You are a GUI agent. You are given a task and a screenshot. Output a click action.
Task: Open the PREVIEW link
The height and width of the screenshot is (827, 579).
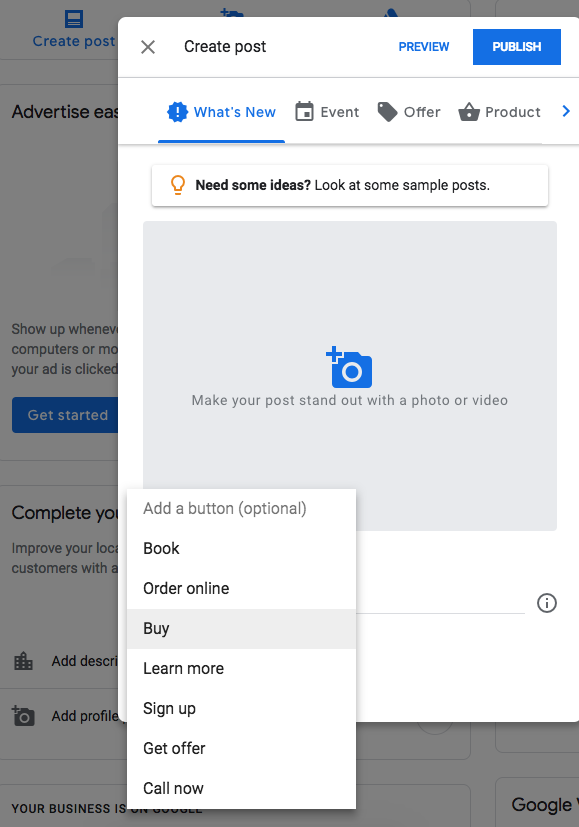pyautogui.click(x=423, y=46)
